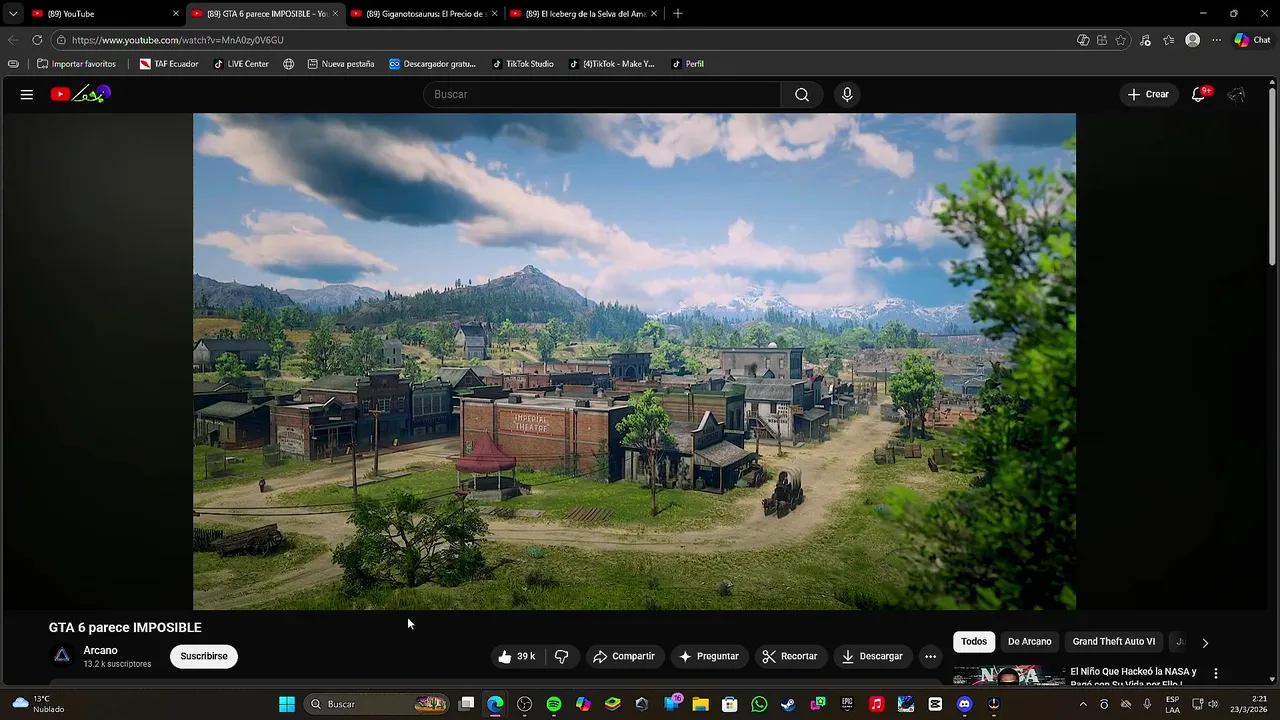Open WhatsApp from the taskbar
Viewport: 1280px width, 720px height.
(x=759, y=704)
